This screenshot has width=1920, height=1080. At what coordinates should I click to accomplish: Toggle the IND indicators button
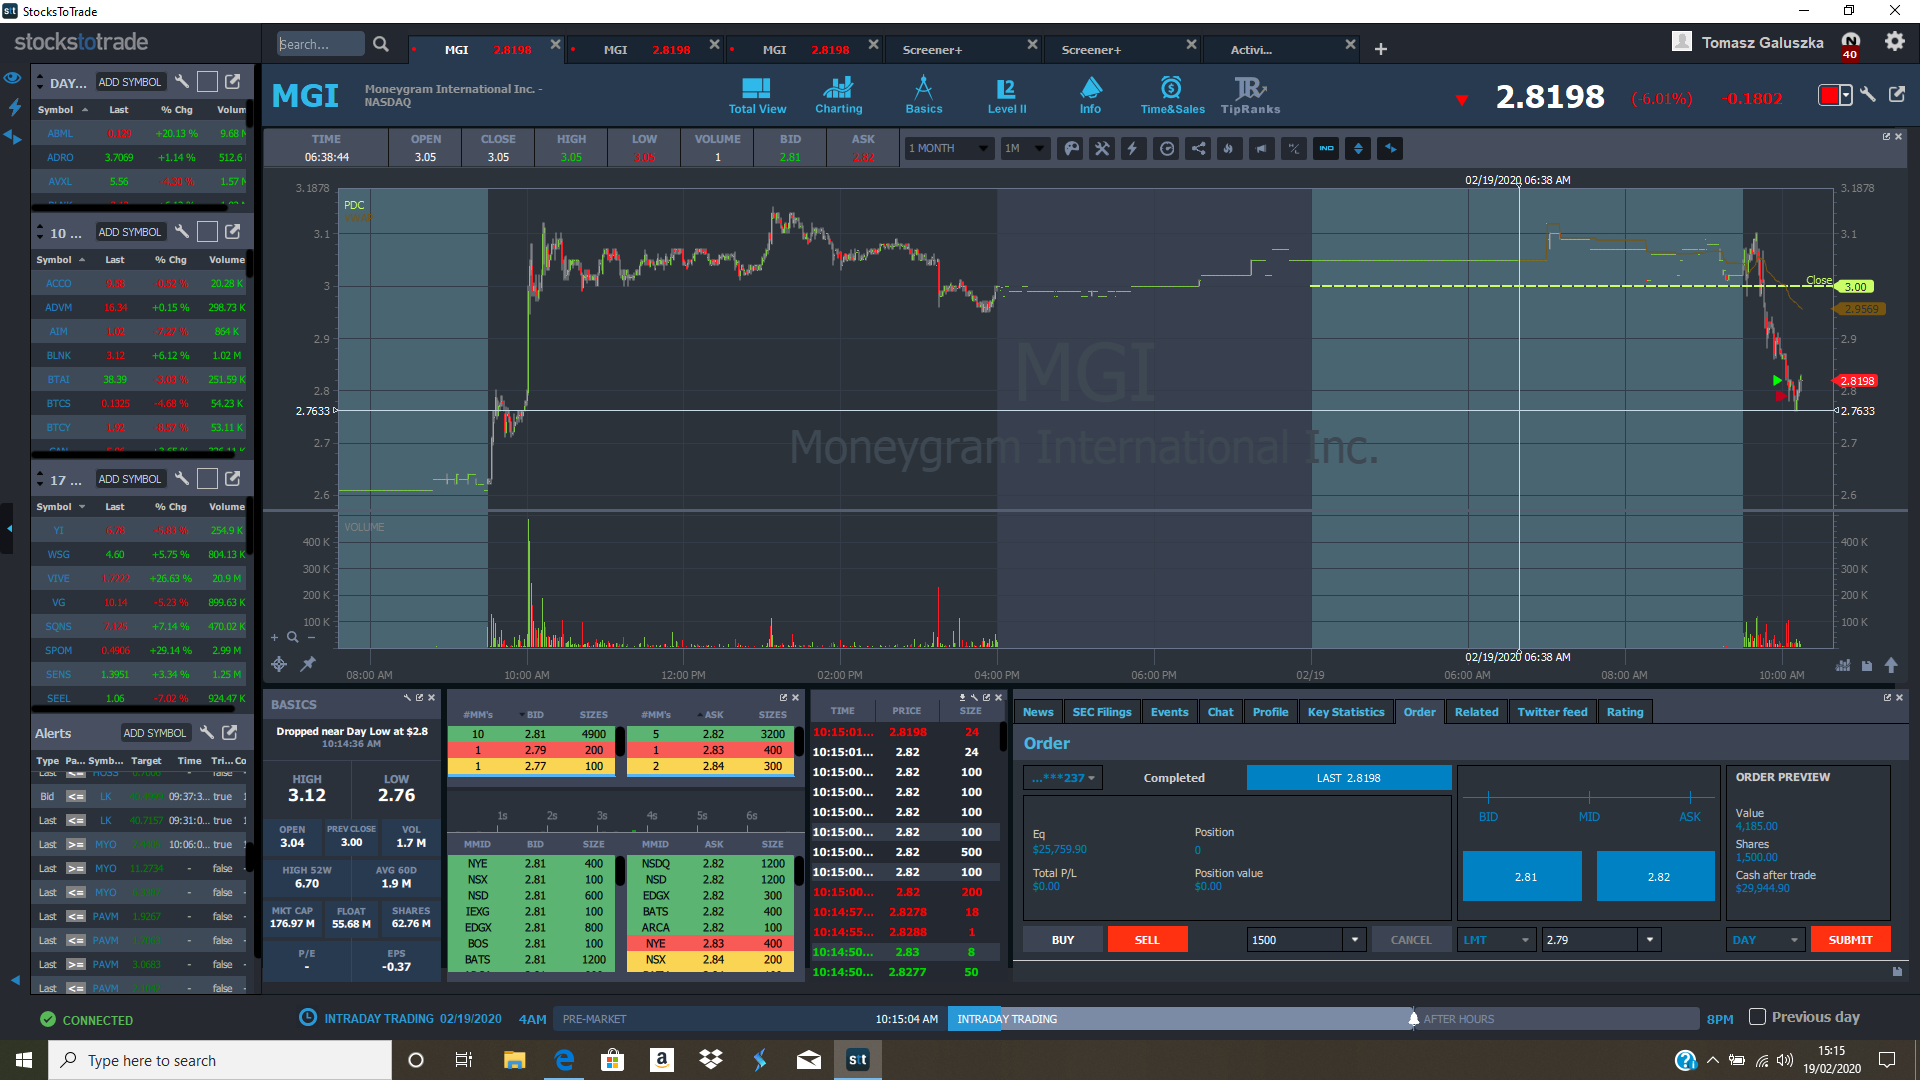coord(1326,149)
